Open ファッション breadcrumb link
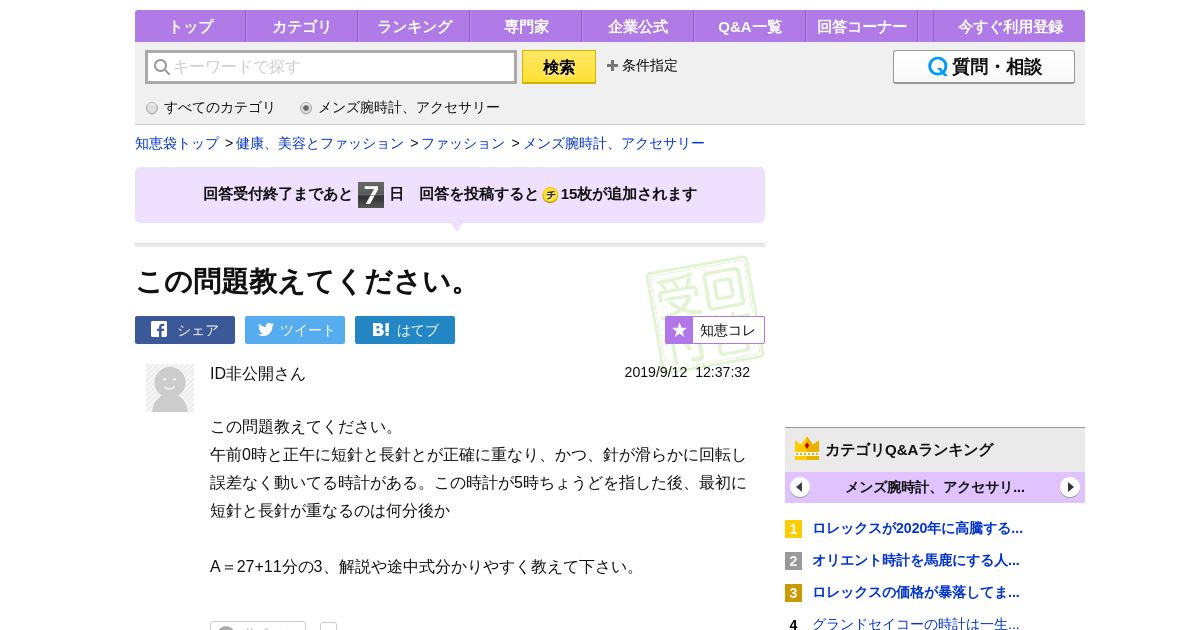The image size is (1200, 630). (463, 143)
